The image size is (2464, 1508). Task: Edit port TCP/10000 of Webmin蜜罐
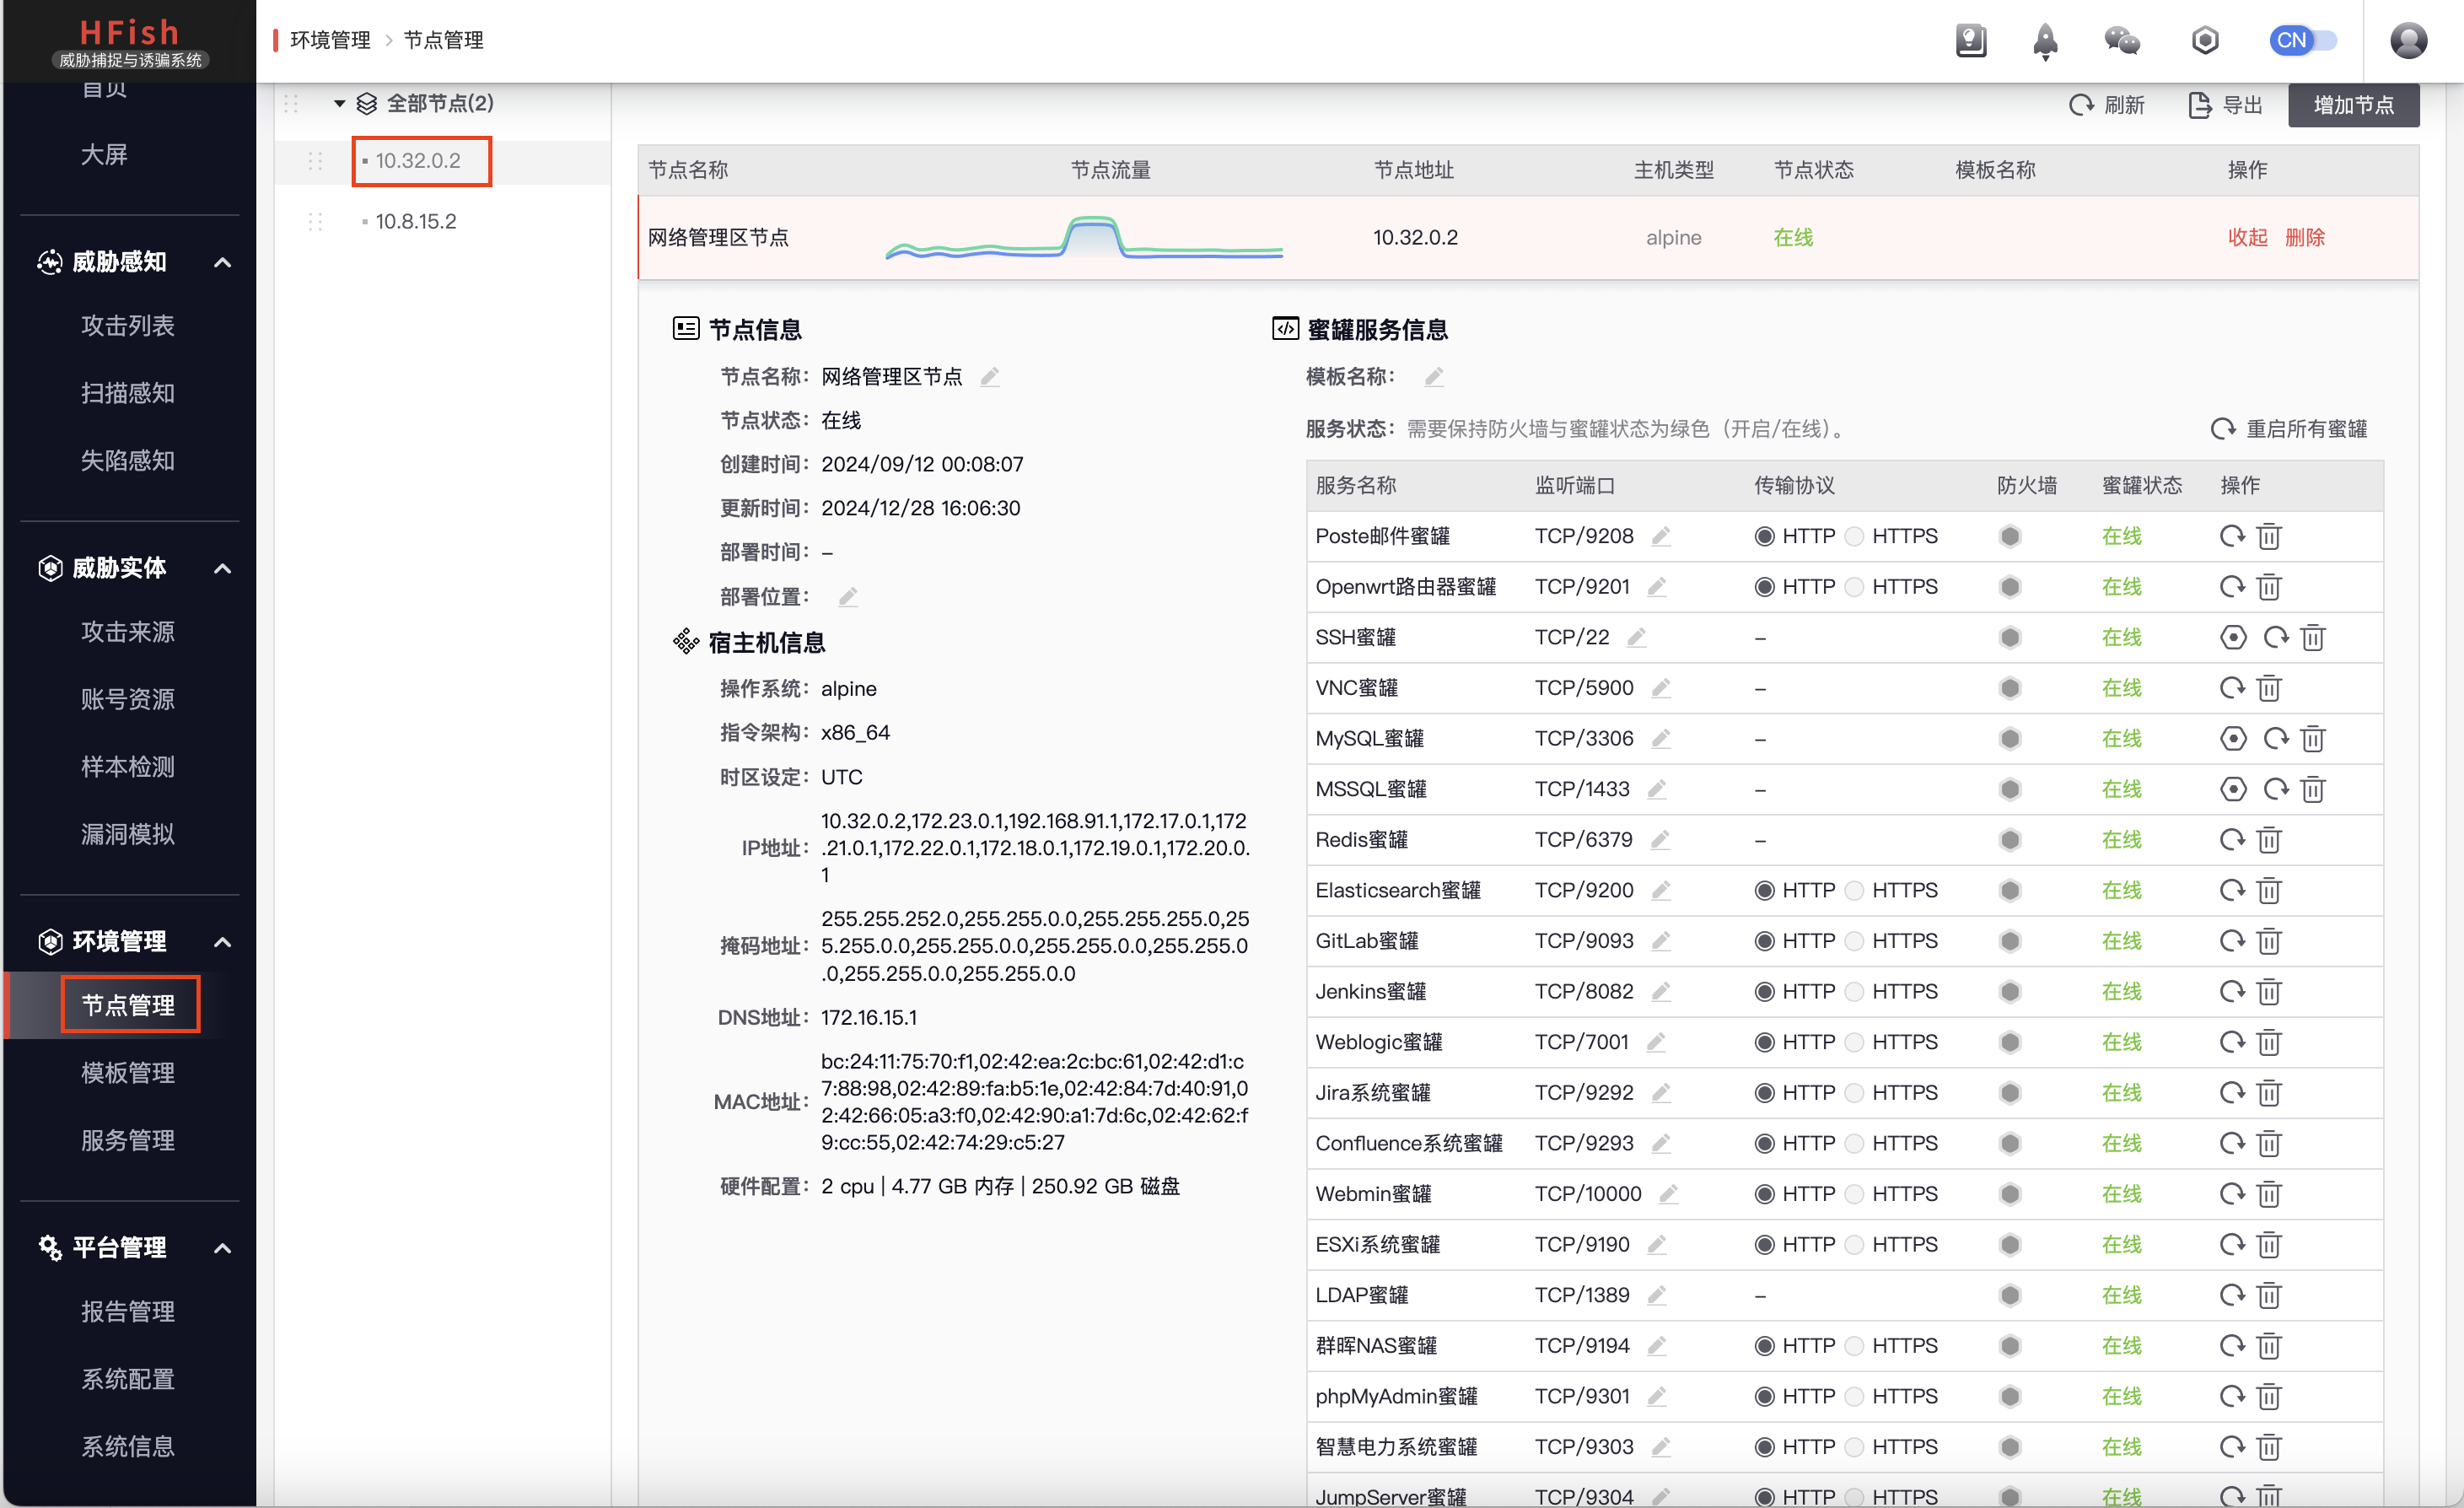[x=1668, y=1195]
